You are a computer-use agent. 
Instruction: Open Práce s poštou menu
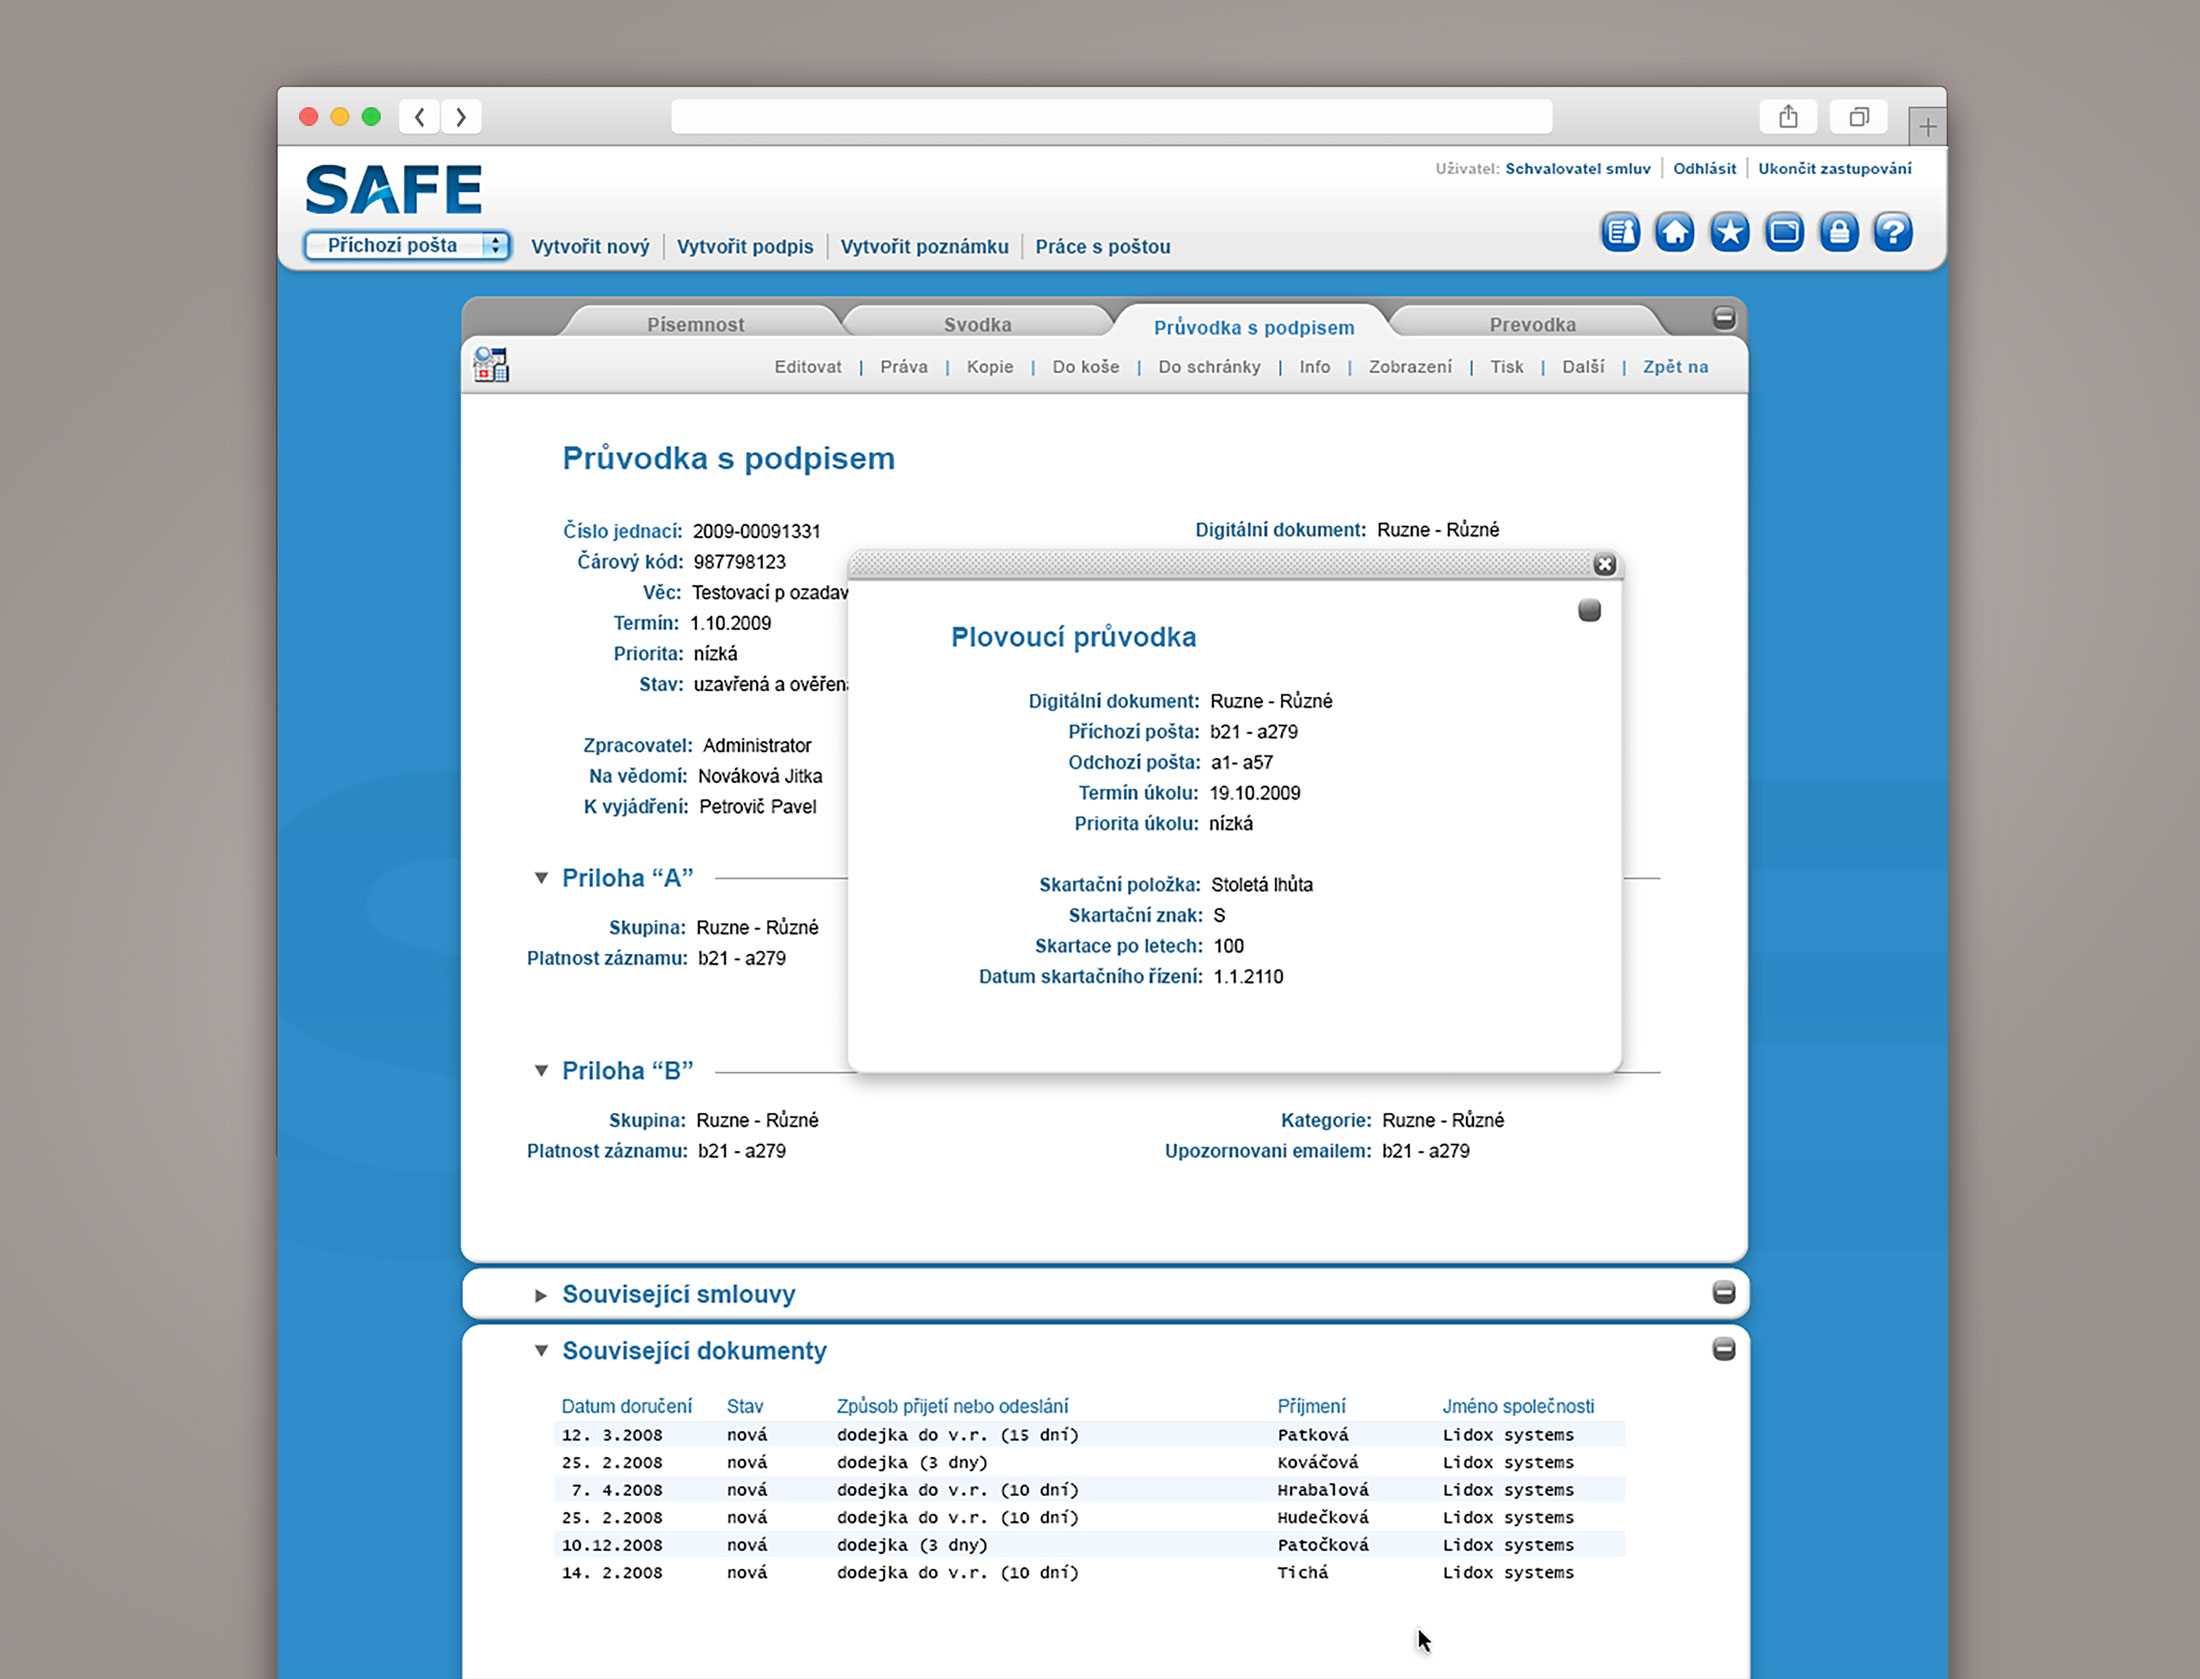coord(1102,246)
